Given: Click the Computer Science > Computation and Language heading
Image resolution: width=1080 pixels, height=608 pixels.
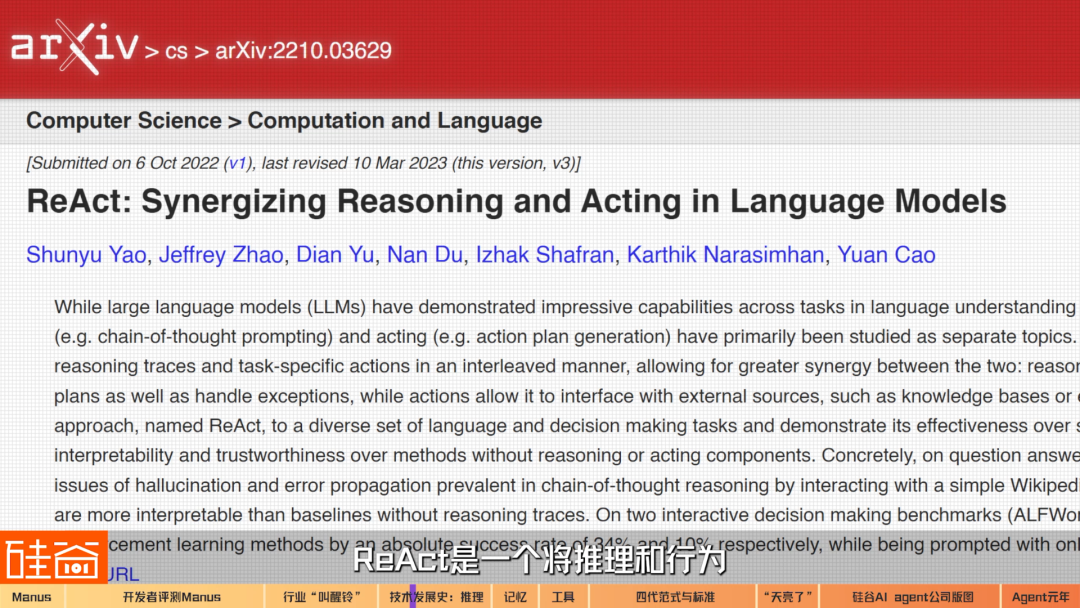Looking at the screenshot, I should pyautogui.click(x=284, y=121).
